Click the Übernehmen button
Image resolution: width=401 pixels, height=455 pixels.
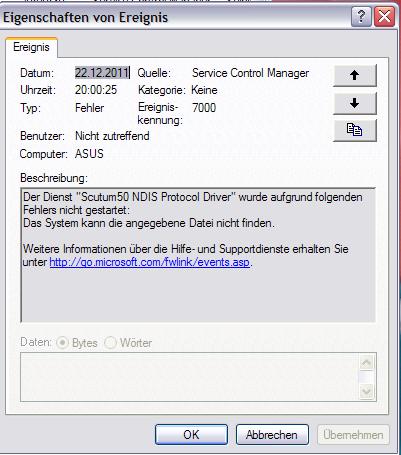coord(353,435)
